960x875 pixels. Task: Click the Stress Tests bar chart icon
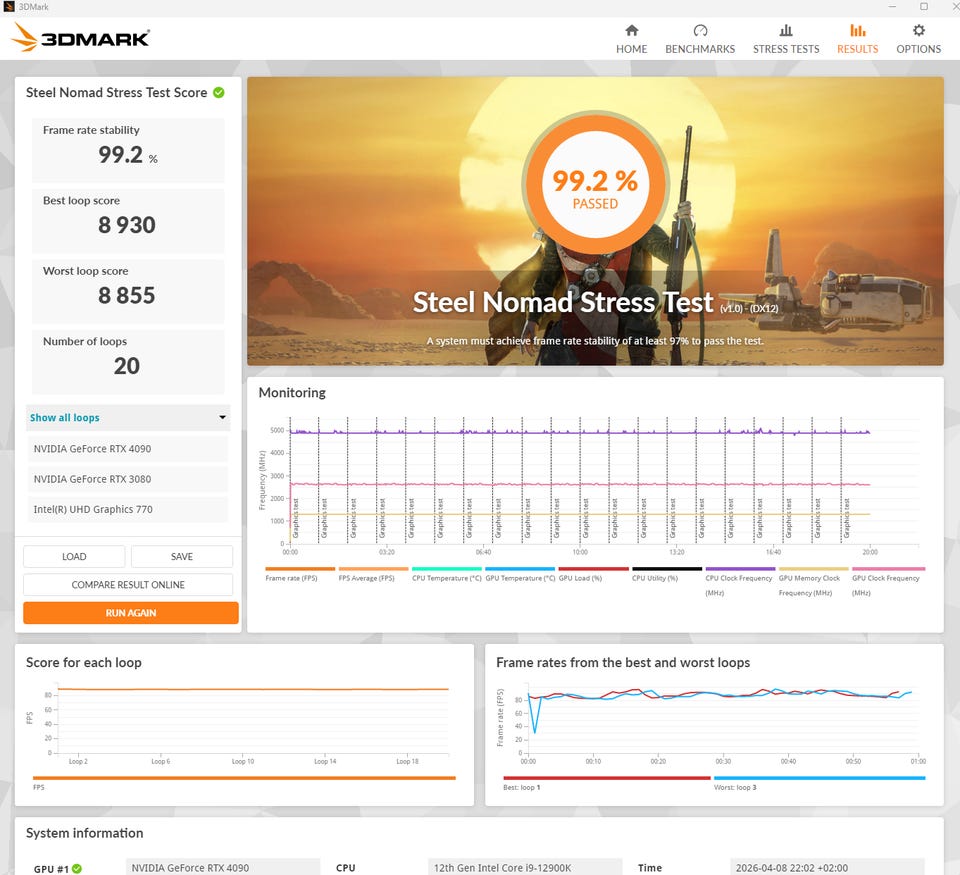coord(786,30)
